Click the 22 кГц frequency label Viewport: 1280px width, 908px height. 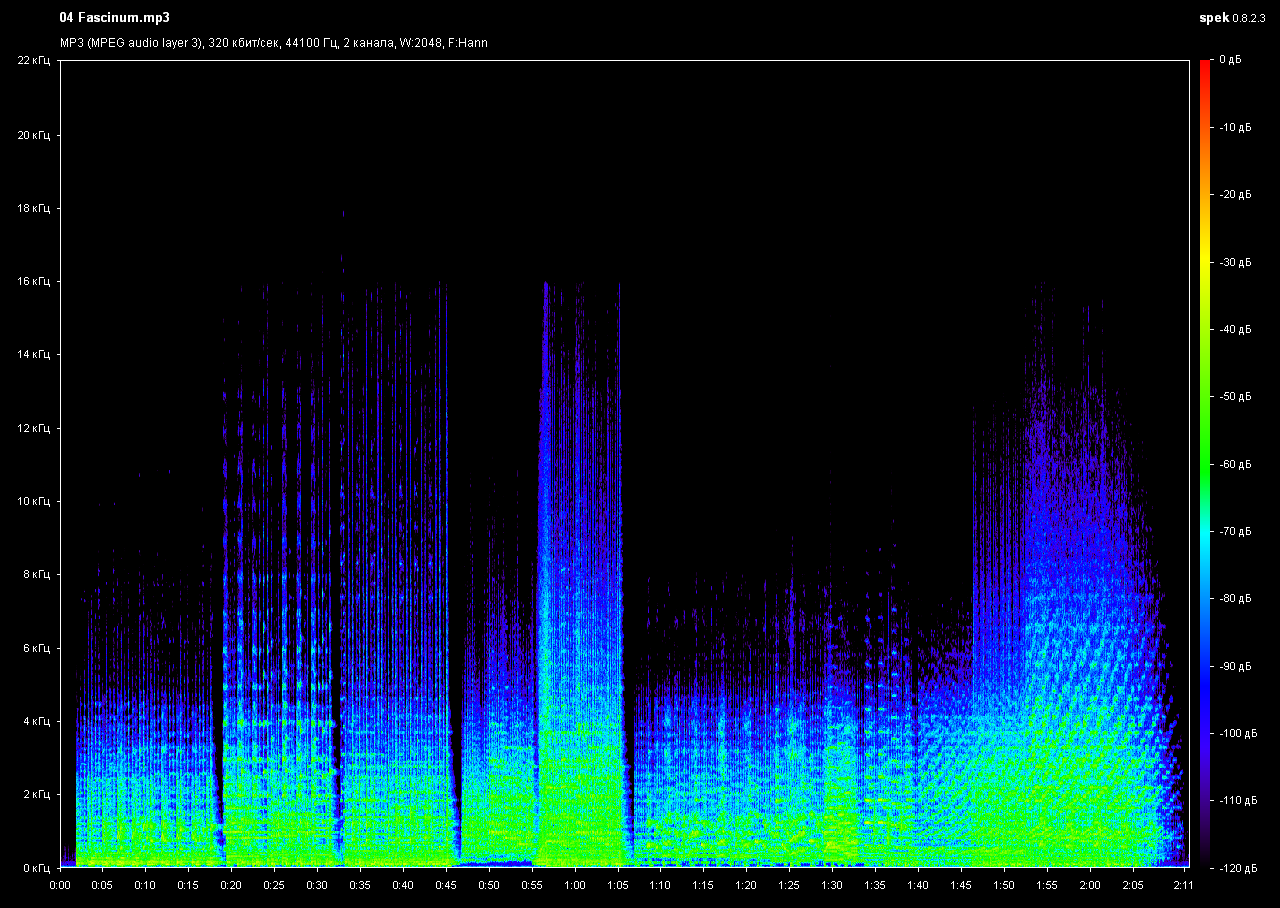pos(33,61)
